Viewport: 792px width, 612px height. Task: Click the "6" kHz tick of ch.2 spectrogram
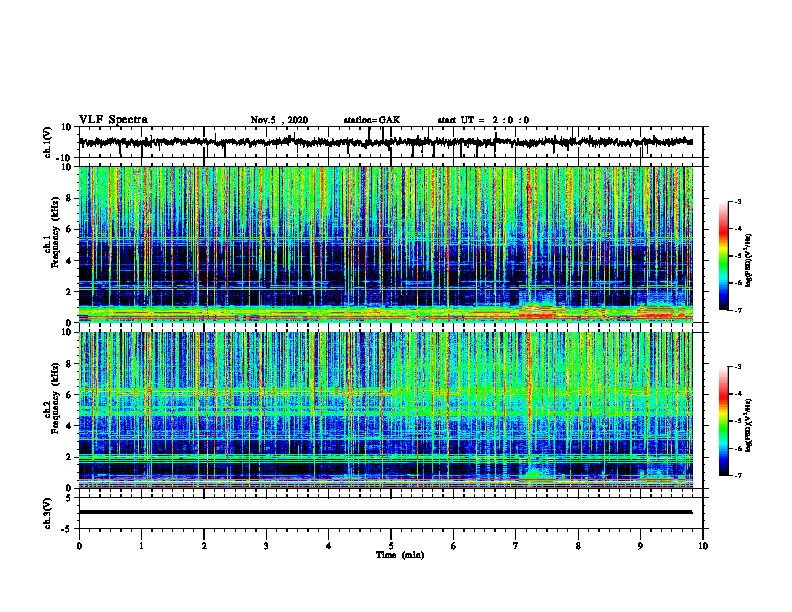coord(69,395)
